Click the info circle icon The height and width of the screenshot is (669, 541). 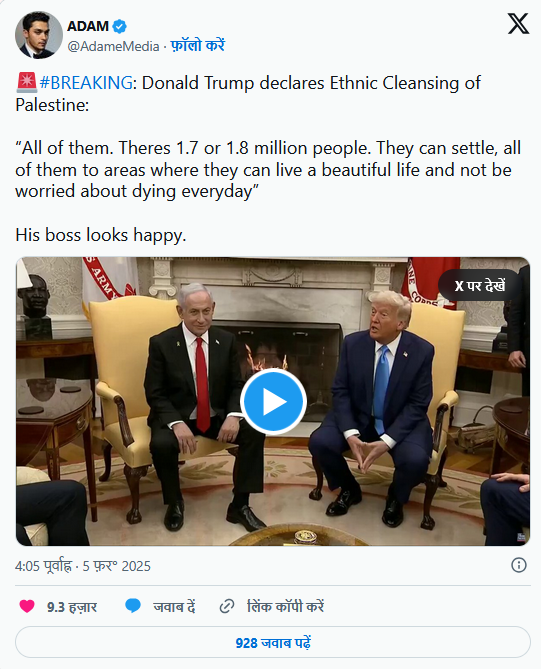[x=519, y=565]
